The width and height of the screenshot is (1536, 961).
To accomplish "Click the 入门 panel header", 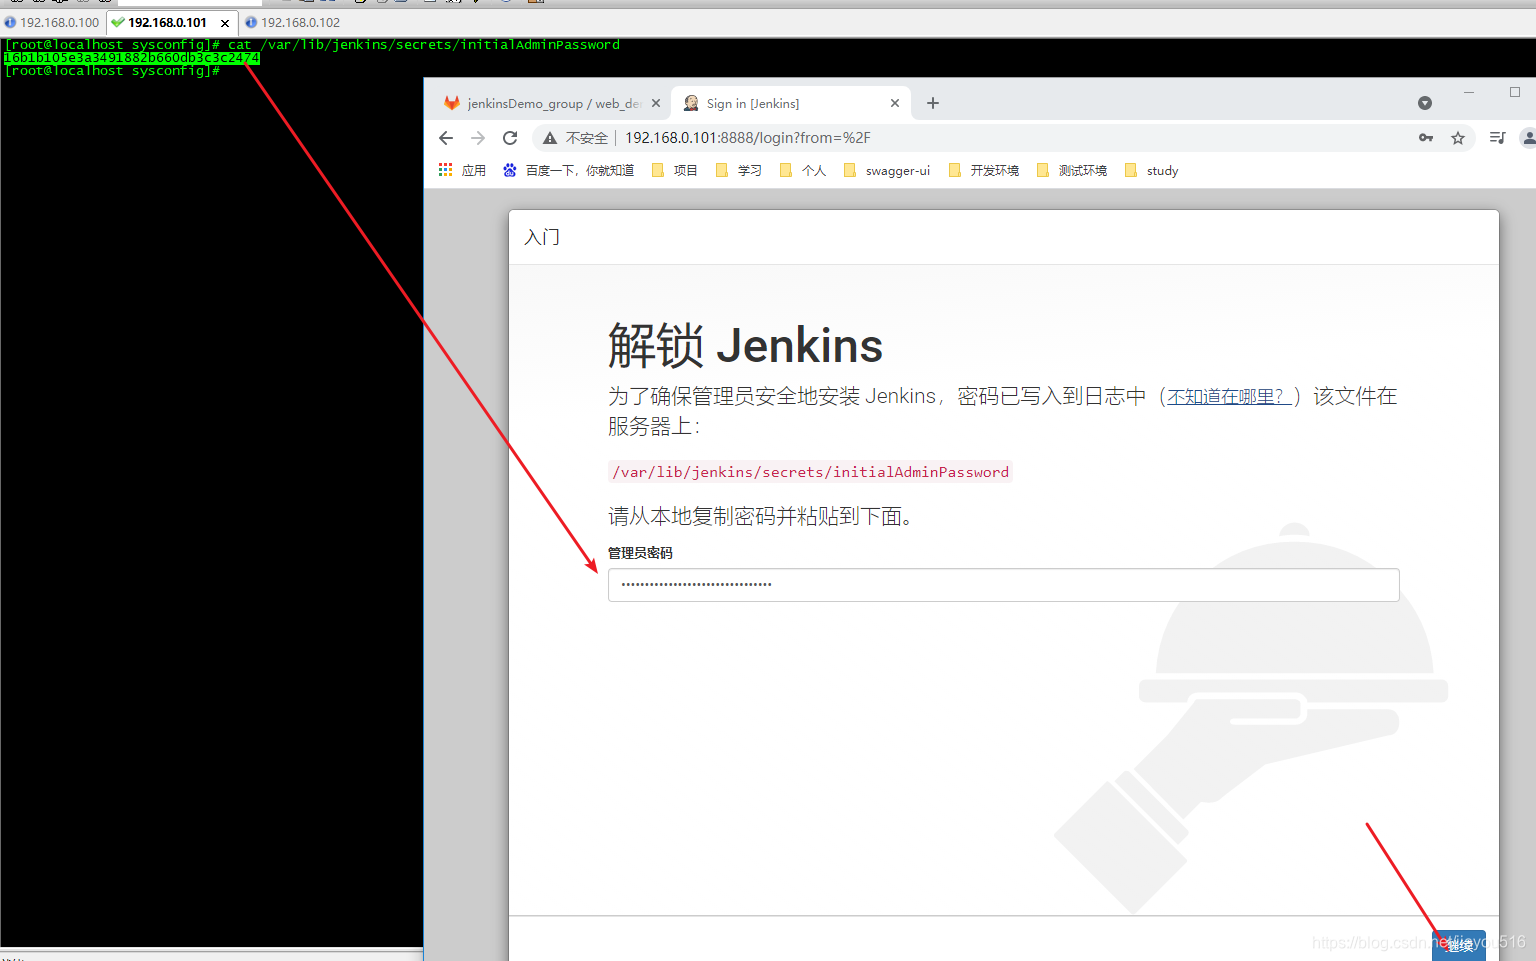I will [x=542, y=237].
